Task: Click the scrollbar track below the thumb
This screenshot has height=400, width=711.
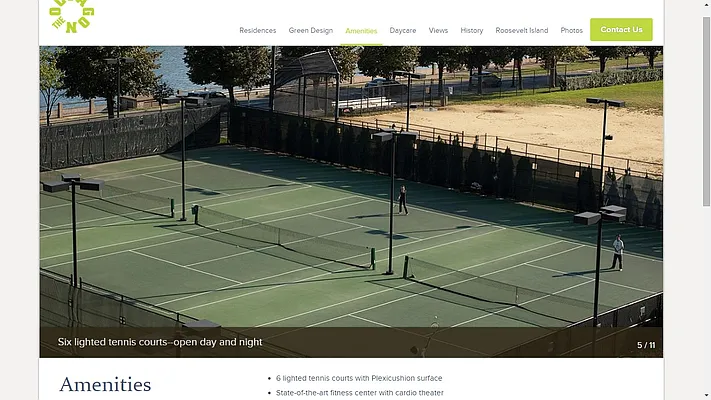Action: [706, 299]
